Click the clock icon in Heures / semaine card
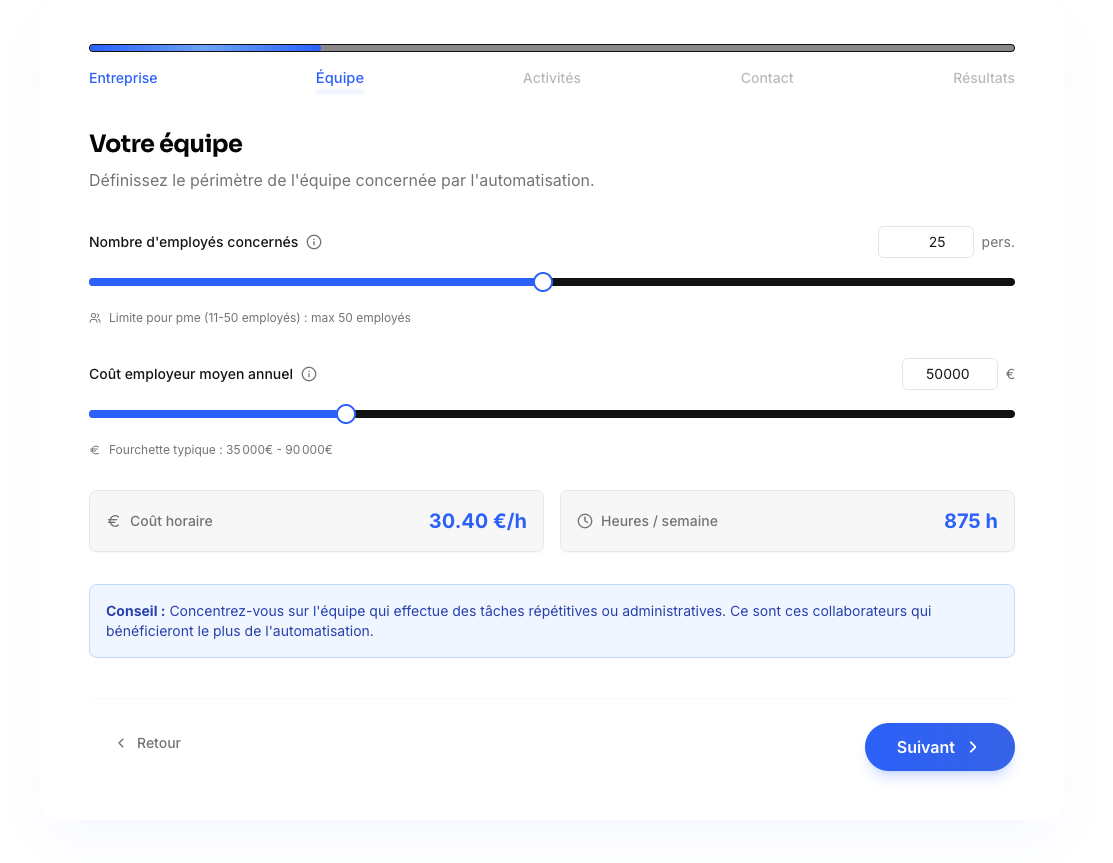The height and width of the screenshot is (863, 1113). [x=585, y=521]
